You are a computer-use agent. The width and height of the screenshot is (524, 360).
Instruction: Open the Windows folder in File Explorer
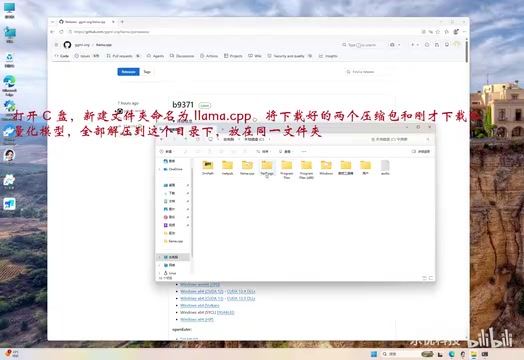tap(326, 168)
